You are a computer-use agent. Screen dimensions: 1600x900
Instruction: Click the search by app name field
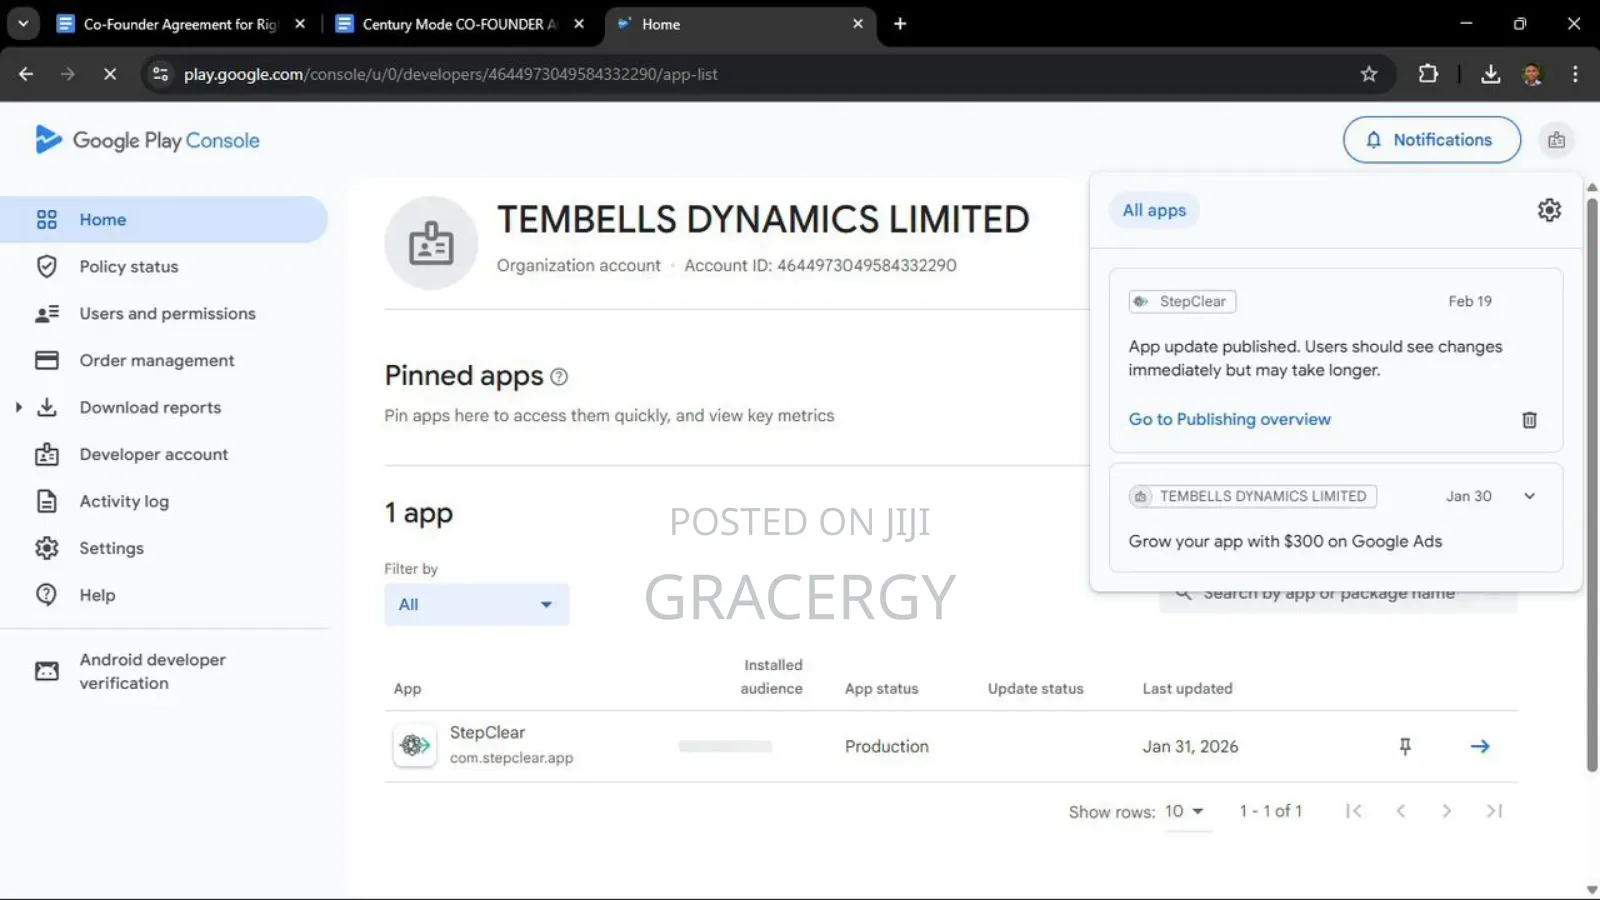1338,593
